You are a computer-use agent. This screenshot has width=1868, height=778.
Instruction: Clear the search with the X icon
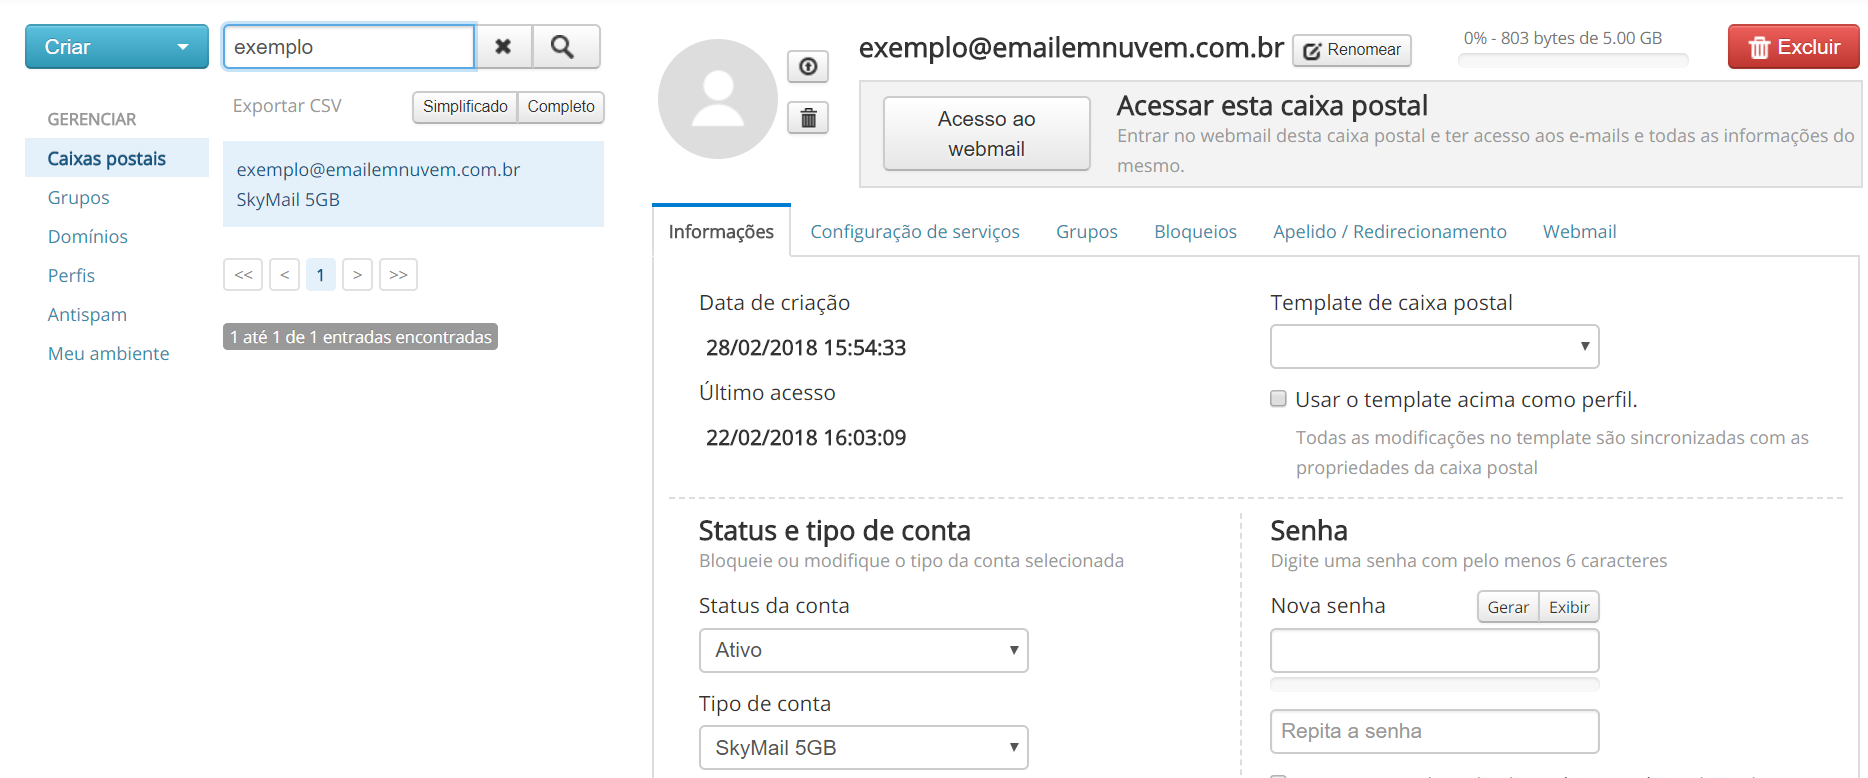[503, 47]
